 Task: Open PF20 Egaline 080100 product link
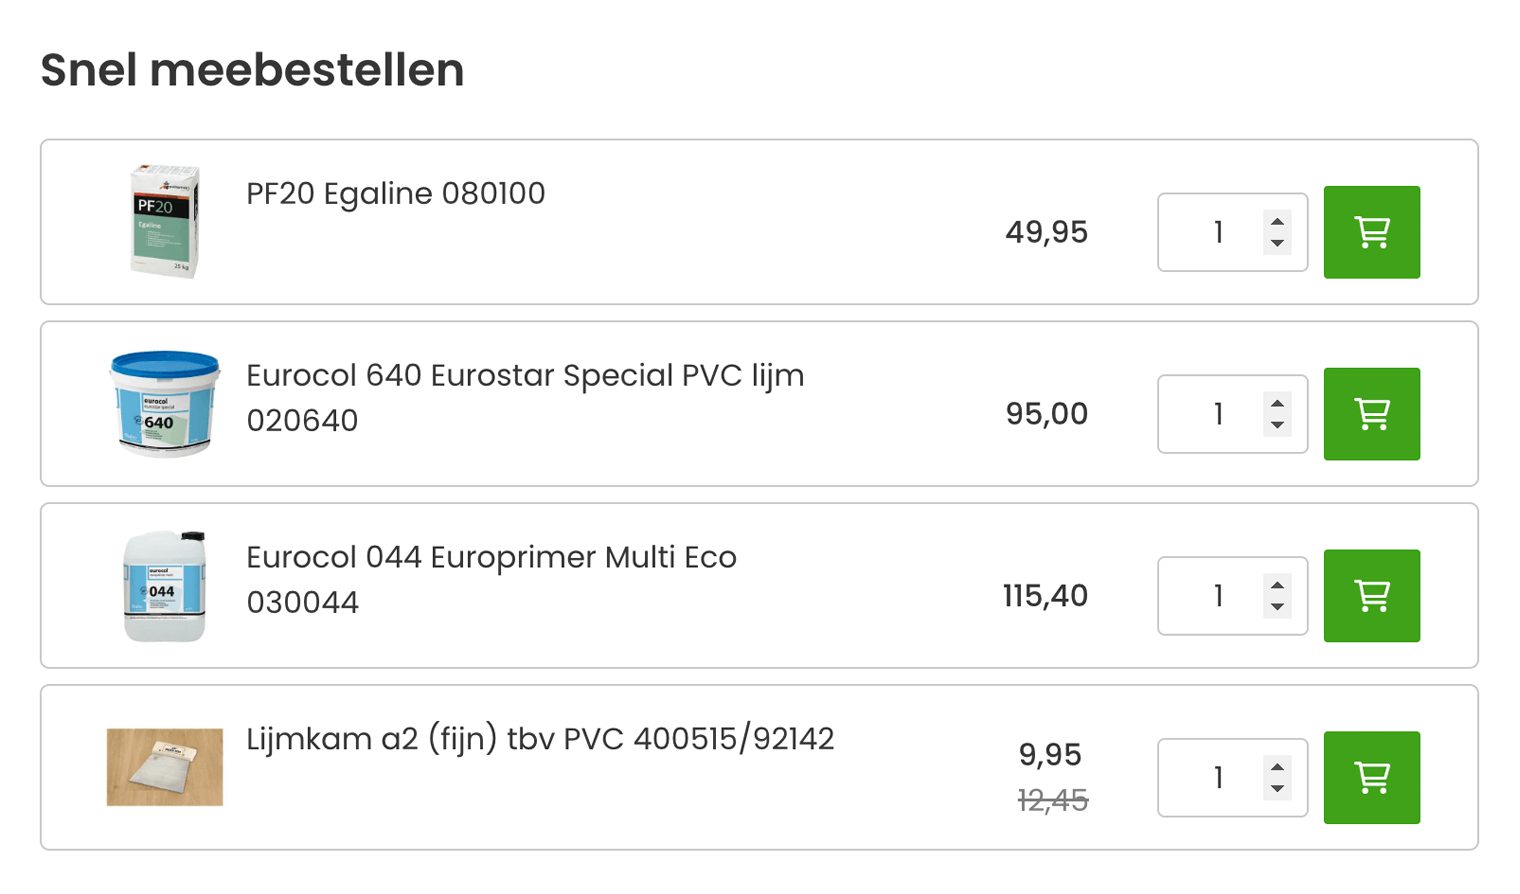pyautogui.click(x=396, y=193)
